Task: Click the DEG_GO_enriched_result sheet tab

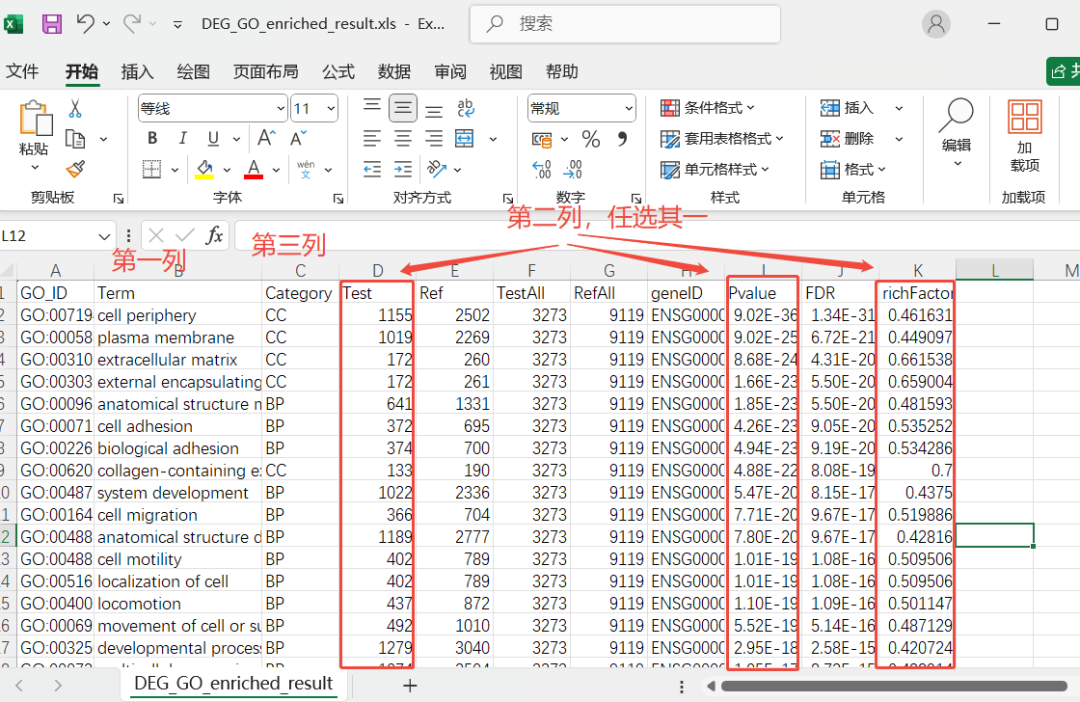Action: [233, 684]
